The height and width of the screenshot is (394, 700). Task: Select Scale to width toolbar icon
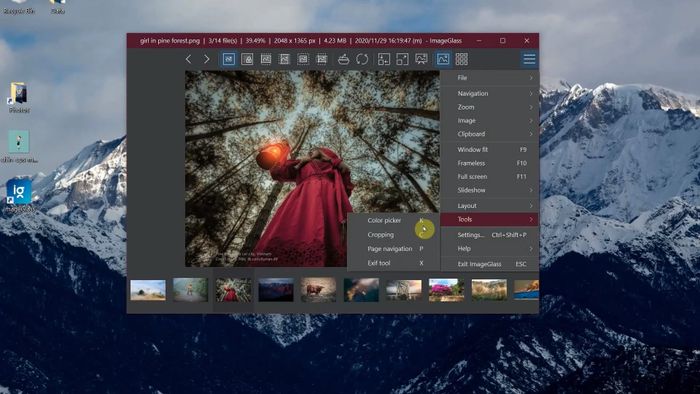(x=266, y=59)
